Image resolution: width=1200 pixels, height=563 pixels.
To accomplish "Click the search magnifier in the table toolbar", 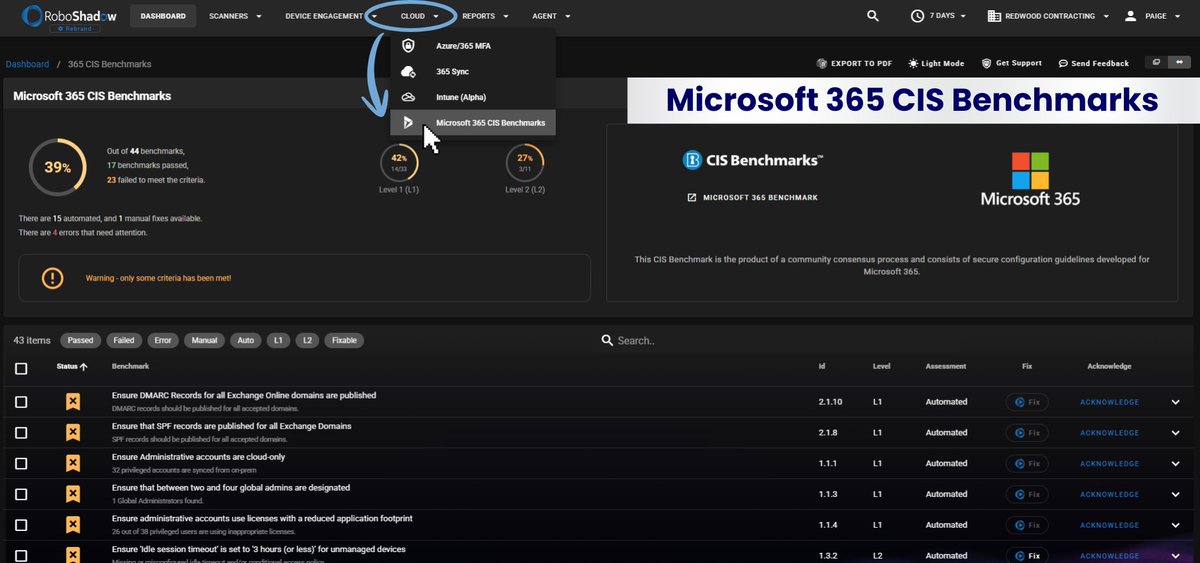I will click(x=607, y=340).
